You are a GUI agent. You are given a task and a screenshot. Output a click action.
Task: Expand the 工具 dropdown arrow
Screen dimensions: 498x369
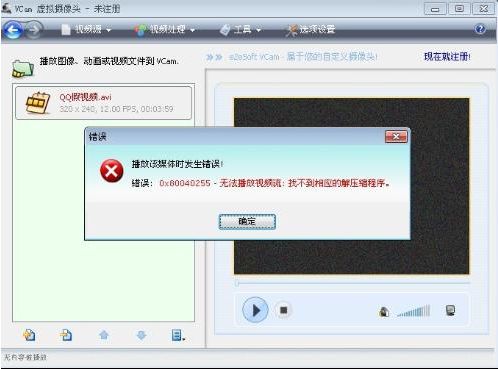258,30
